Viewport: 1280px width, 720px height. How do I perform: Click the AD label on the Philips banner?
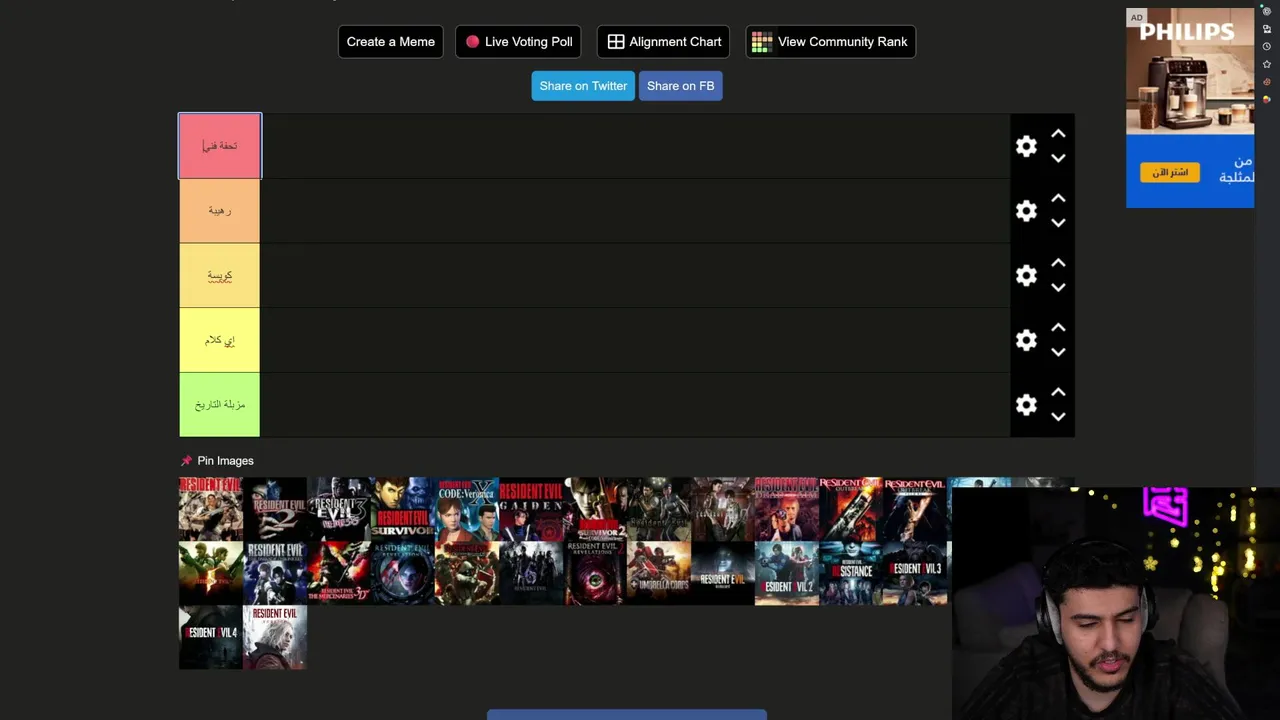1136,17
